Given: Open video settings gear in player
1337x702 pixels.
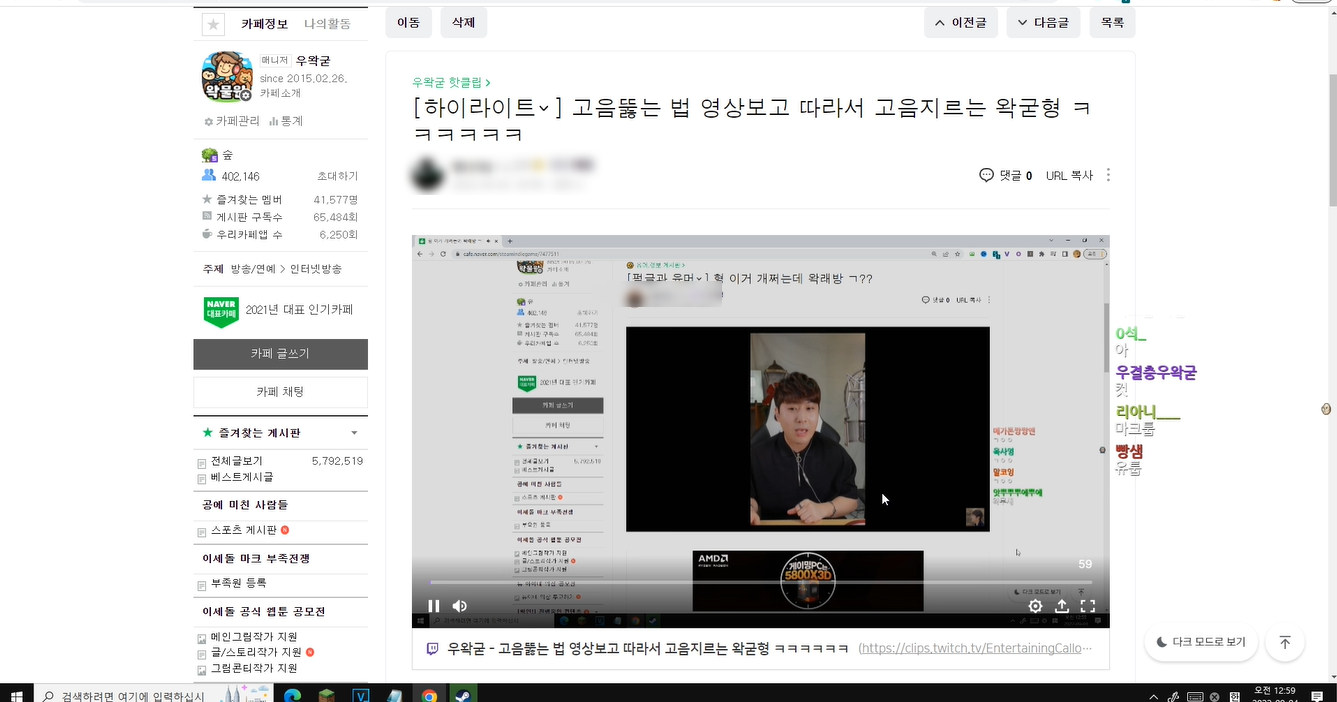Looking at the screenshot, I should [x=1035, y=606].
